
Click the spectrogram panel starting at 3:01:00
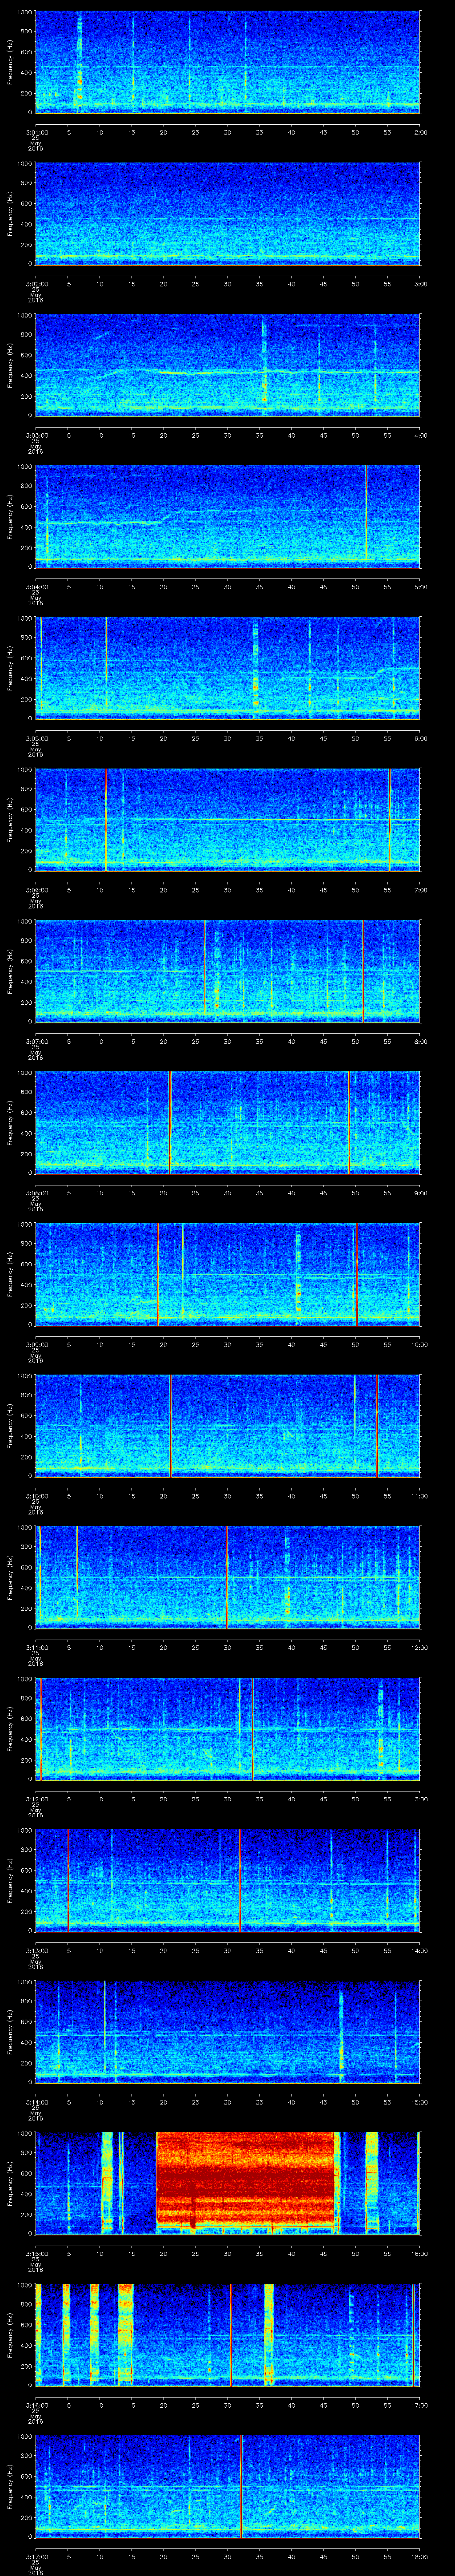click(x=228, y=62)
